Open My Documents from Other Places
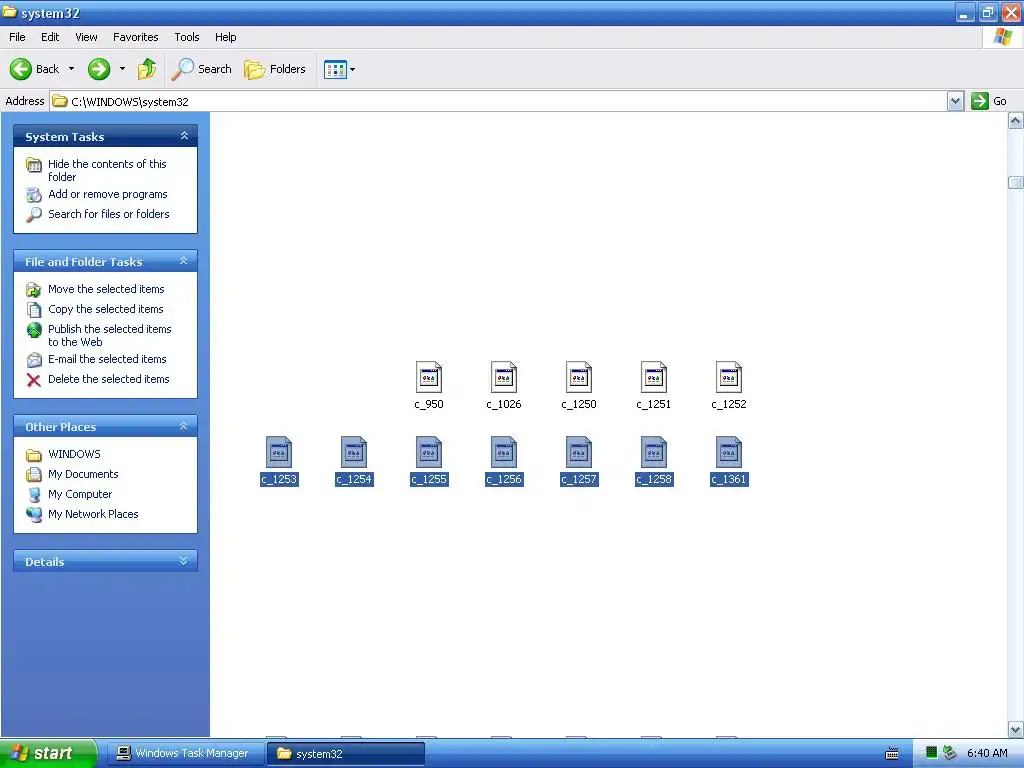Image resolution: width=1024 pixels, height=768 pixels. pyautogui.click(x=83, y=474)
